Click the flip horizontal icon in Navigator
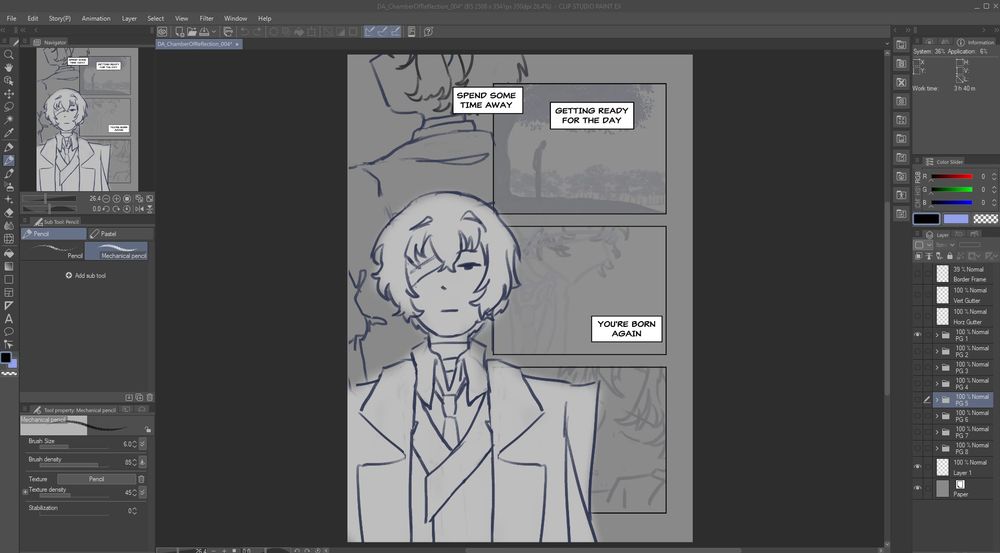Viewport: 1000px width, 553px height. pyautogui.click(x=139, y=209)
